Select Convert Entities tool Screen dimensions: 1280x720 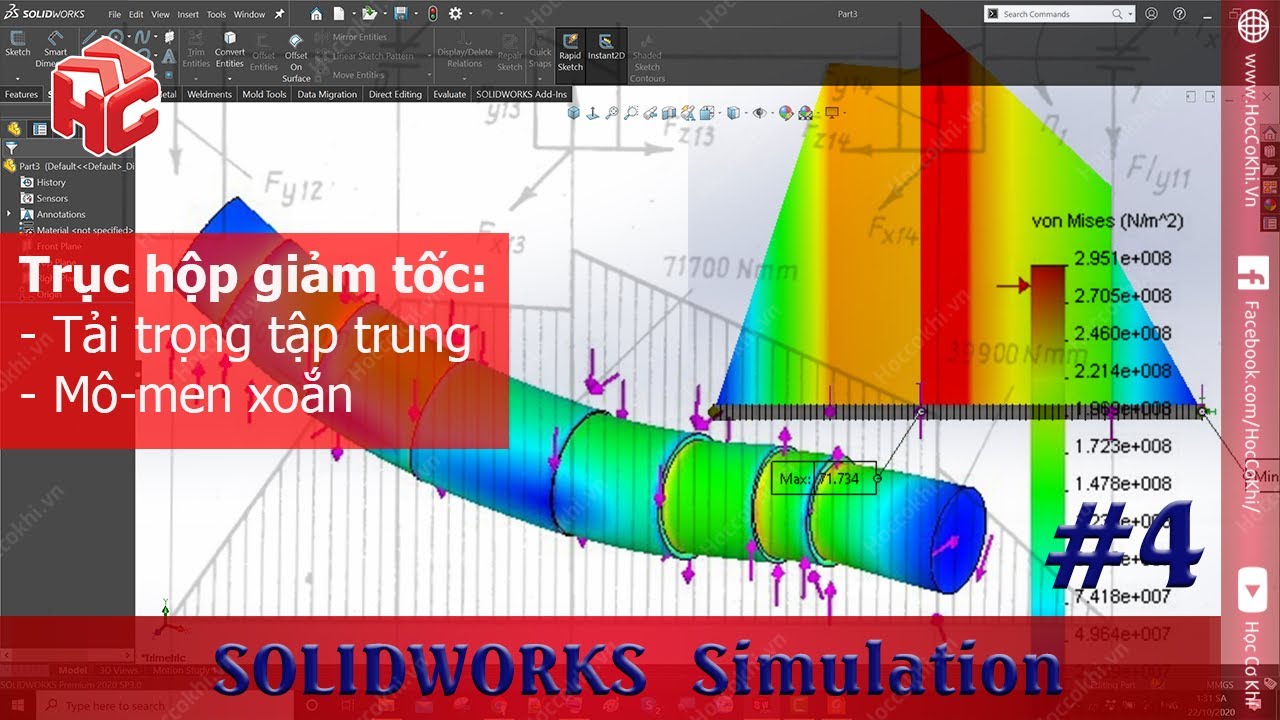229,50
